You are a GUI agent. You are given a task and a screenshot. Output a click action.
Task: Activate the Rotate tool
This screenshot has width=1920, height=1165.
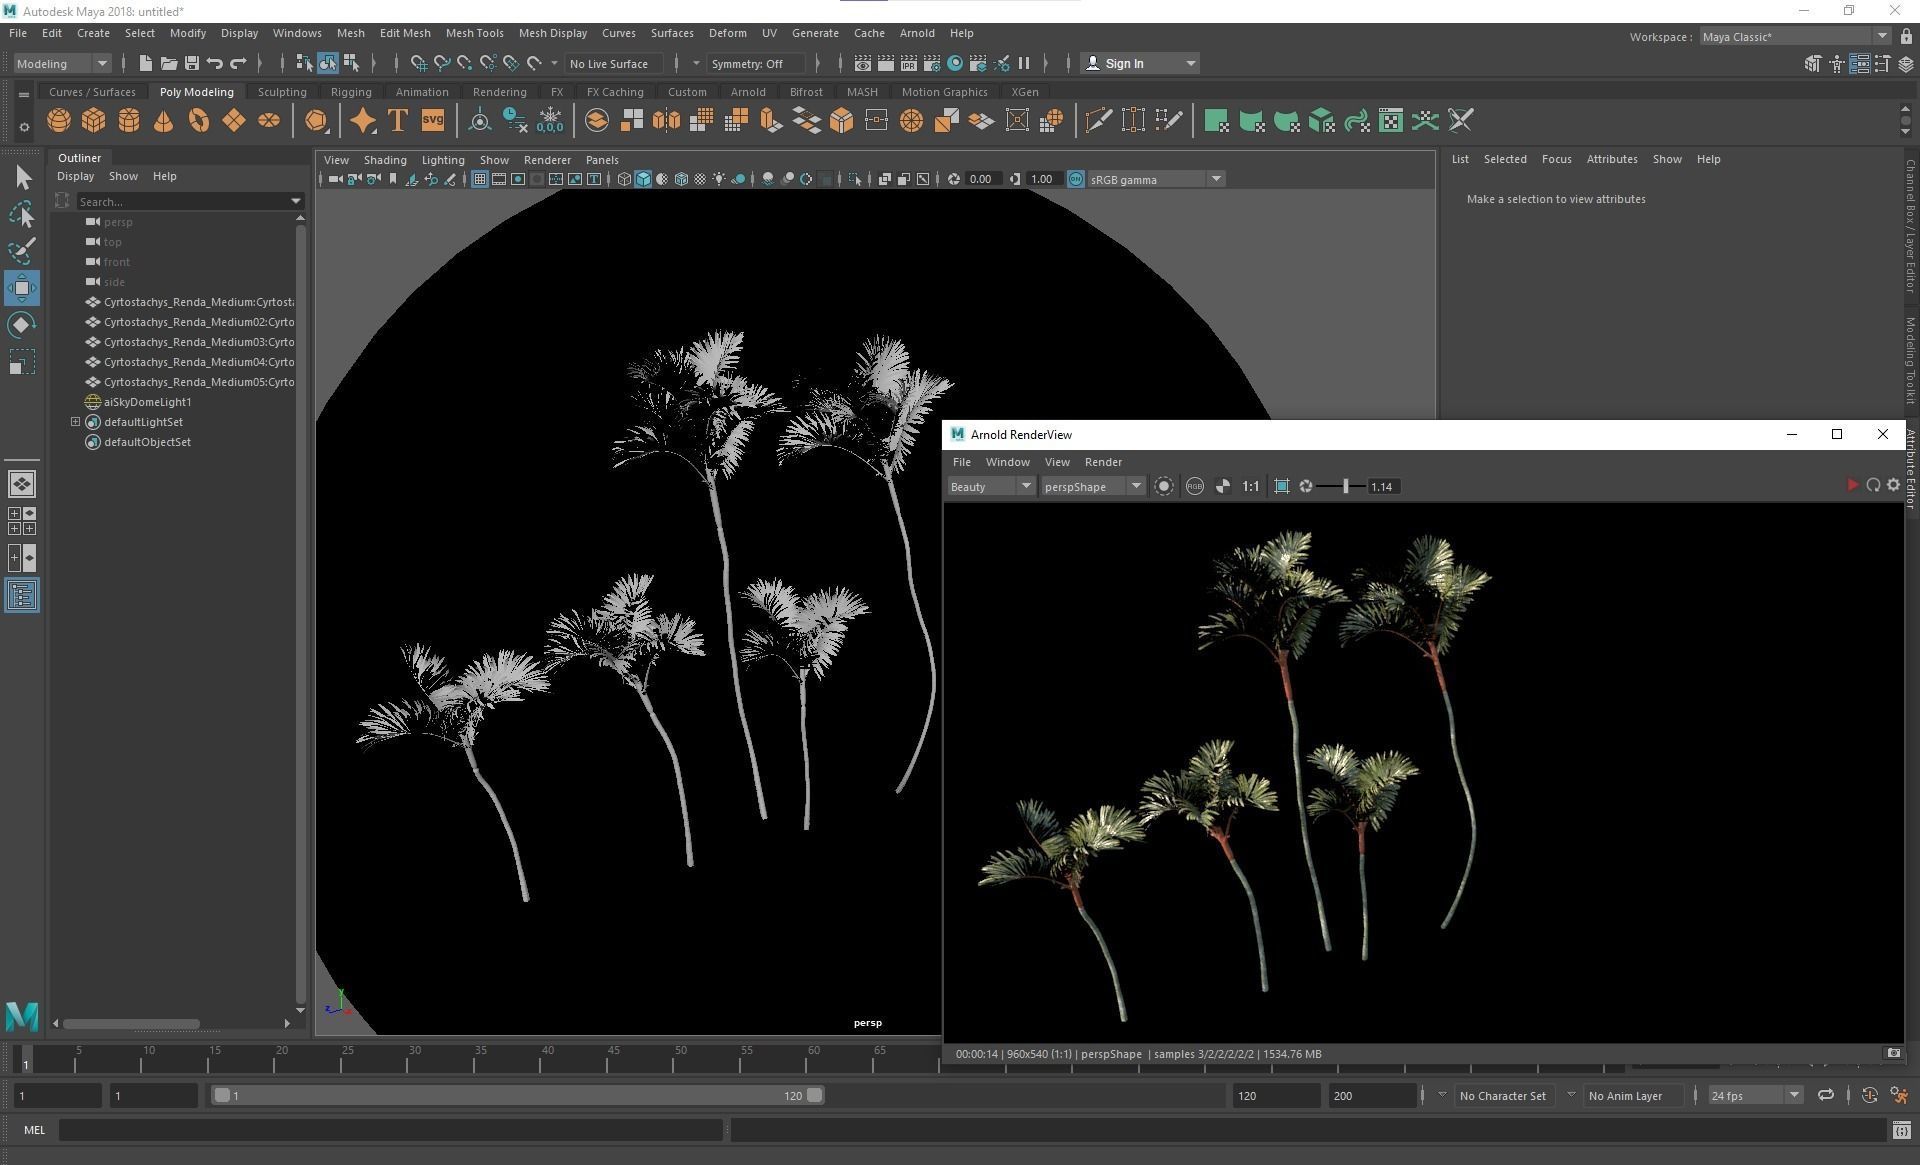22,325
